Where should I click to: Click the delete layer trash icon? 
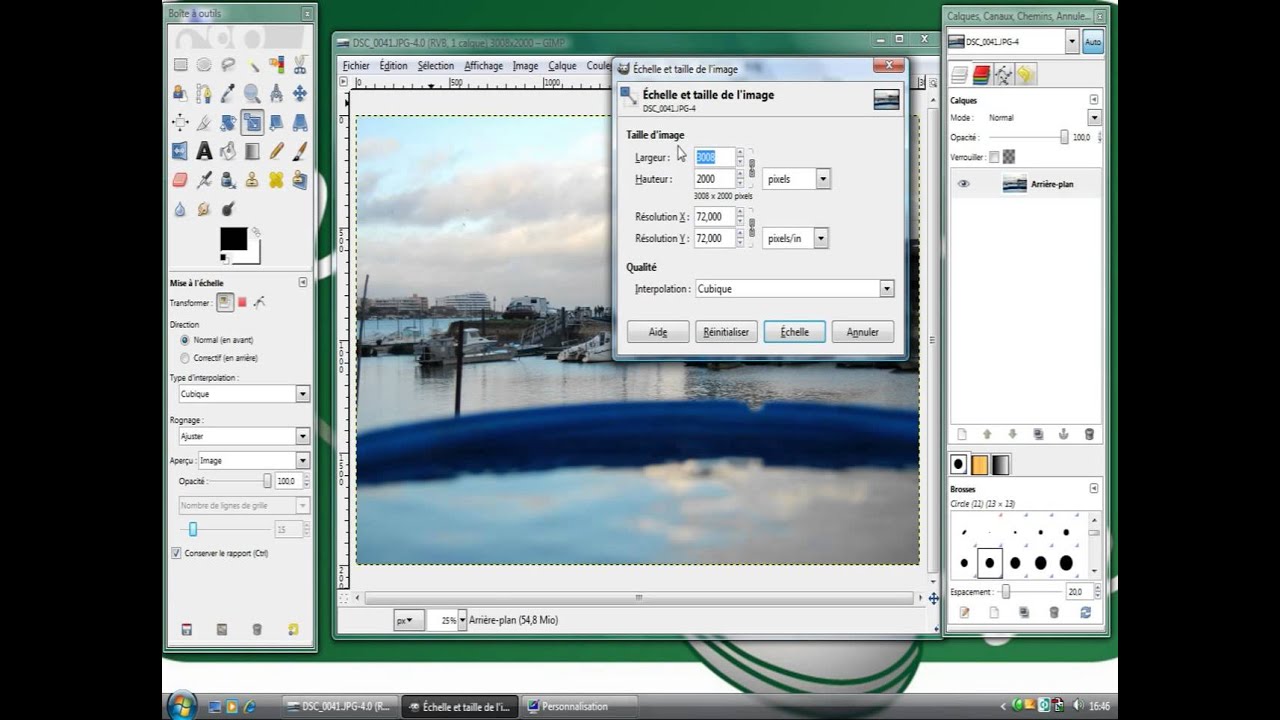pyautogui.click(x=1089, y=434)
